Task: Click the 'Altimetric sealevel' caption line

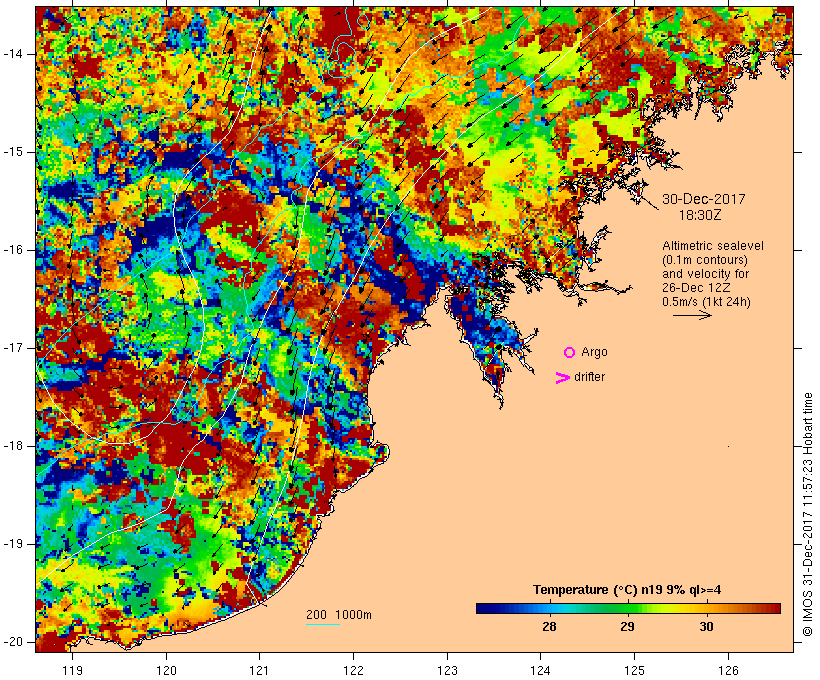Action: coord(713,246)
